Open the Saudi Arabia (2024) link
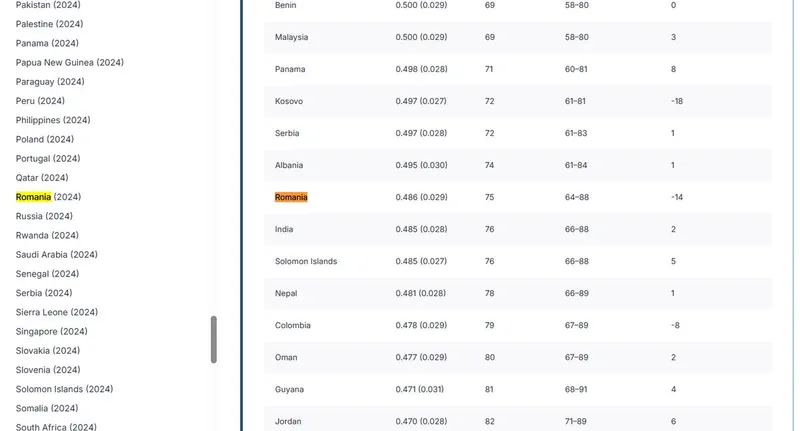Screen dimensions: 800x431 point(56,255)
